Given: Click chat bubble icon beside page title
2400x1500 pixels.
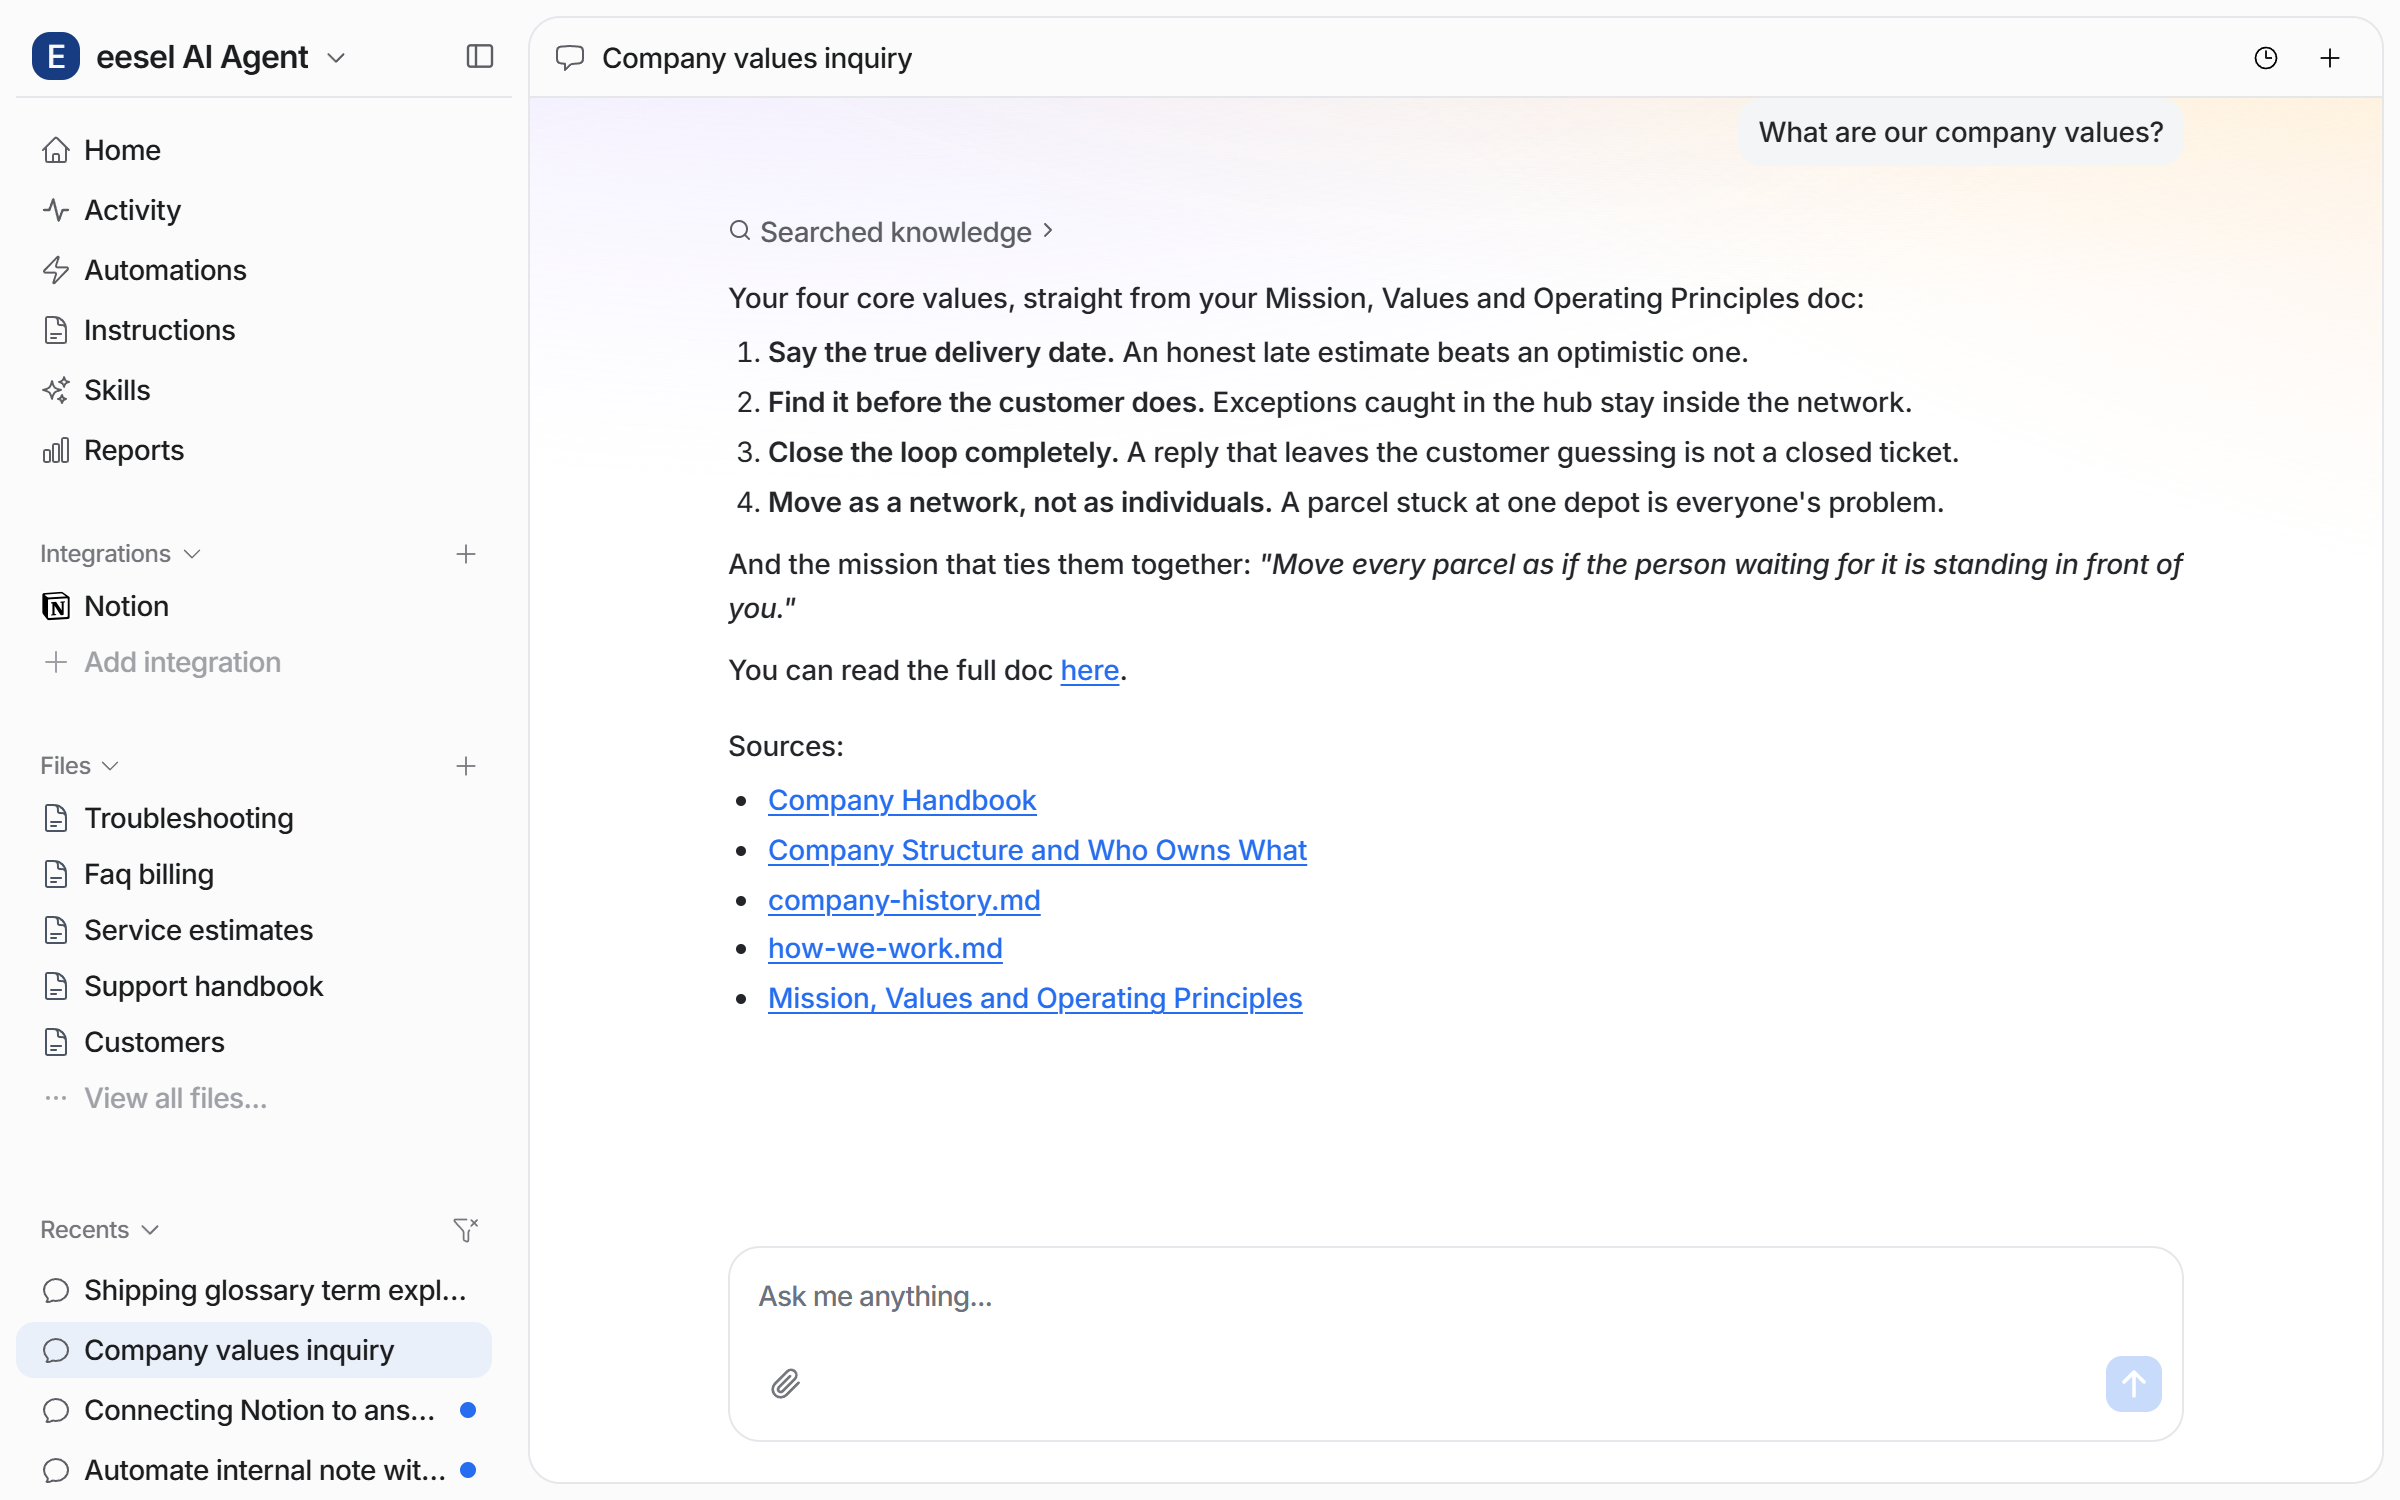Looking at the screenshot, I should [x=570, y=58].
